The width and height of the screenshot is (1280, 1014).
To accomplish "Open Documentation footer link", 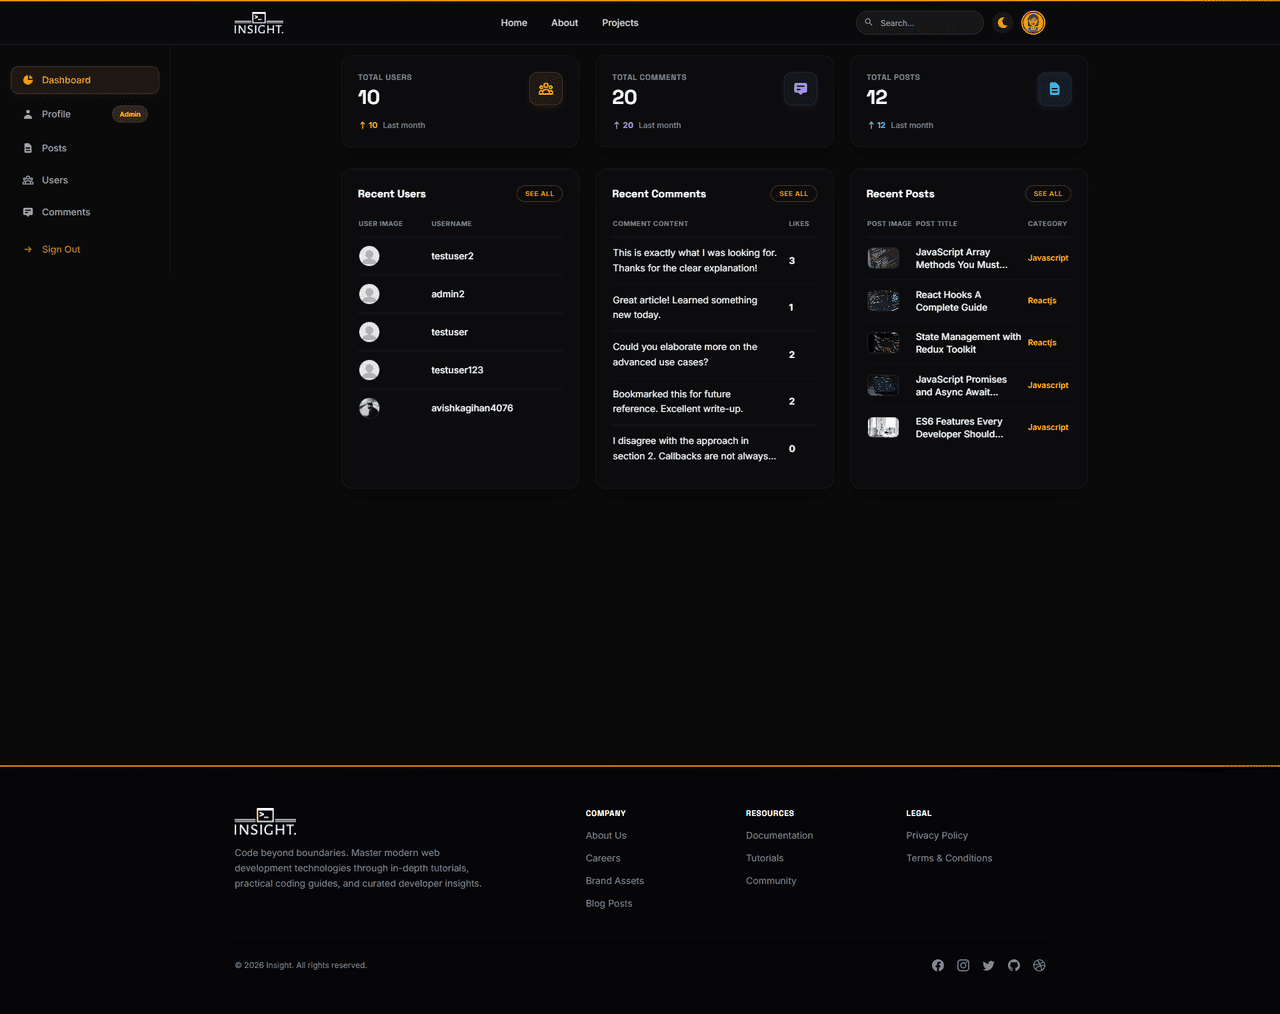I will point(779,836).
